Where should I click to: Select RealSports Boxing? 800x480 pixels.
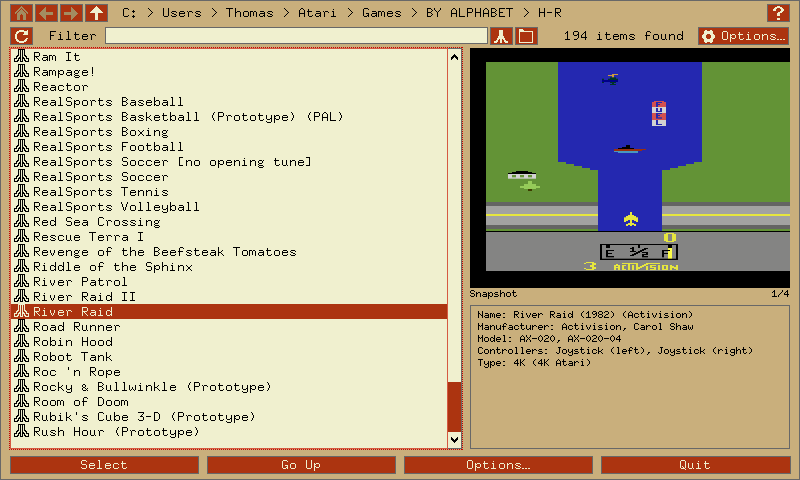point(229,132)
